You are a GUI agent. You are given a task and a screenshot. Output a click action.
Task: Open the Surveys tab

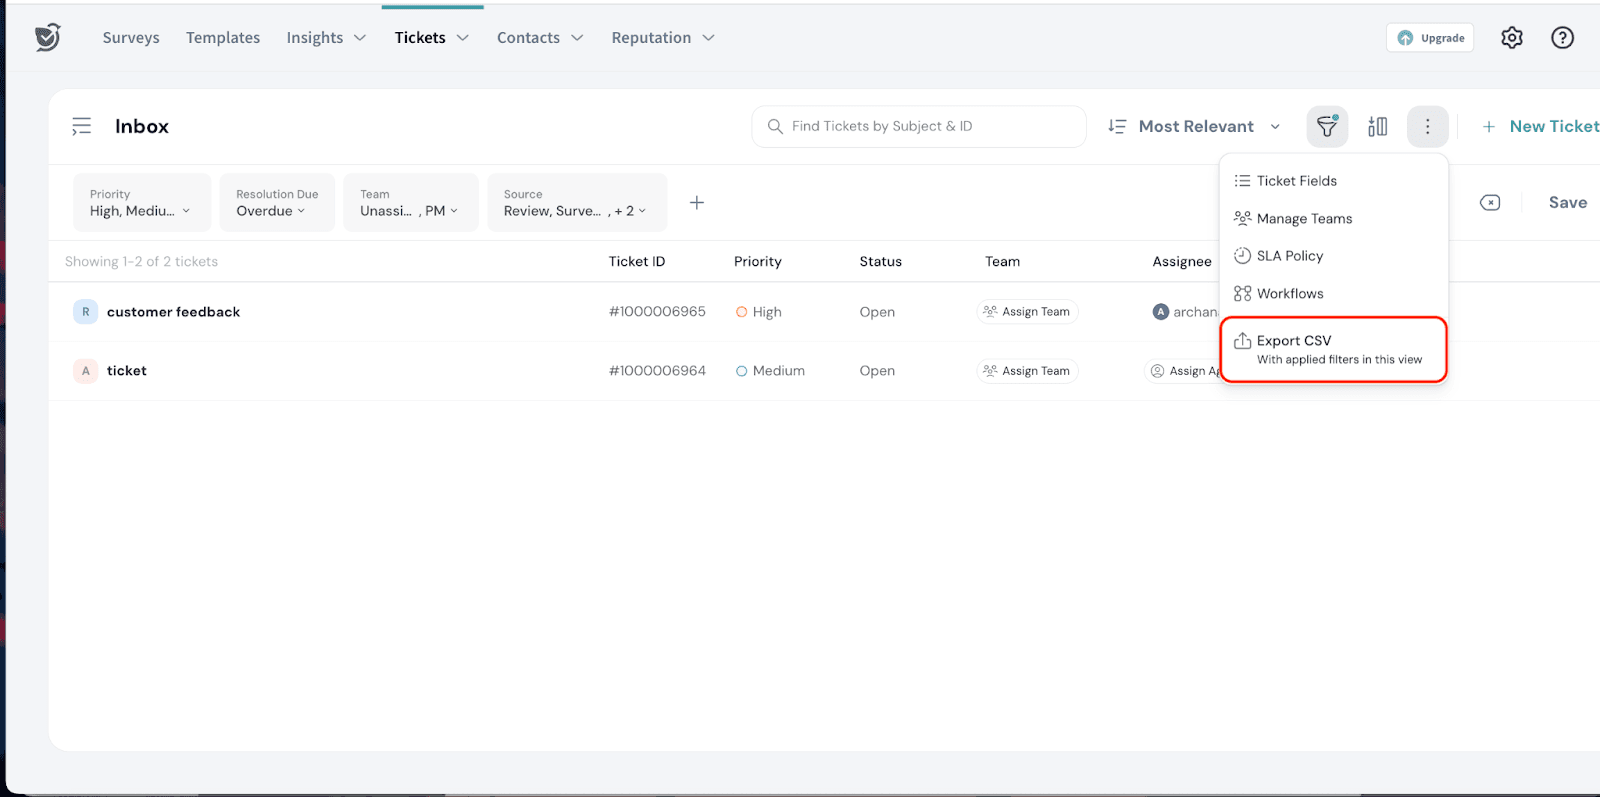click(131, 38)
